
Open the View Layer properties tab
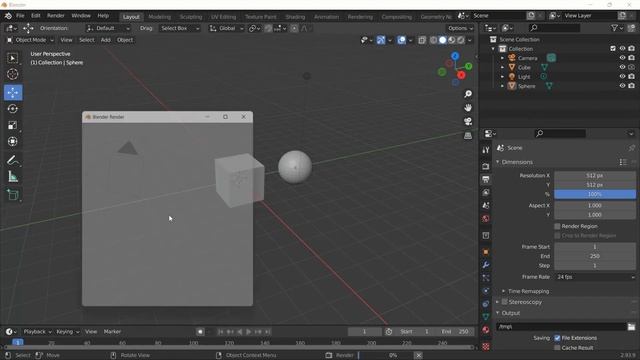(486, 193)
